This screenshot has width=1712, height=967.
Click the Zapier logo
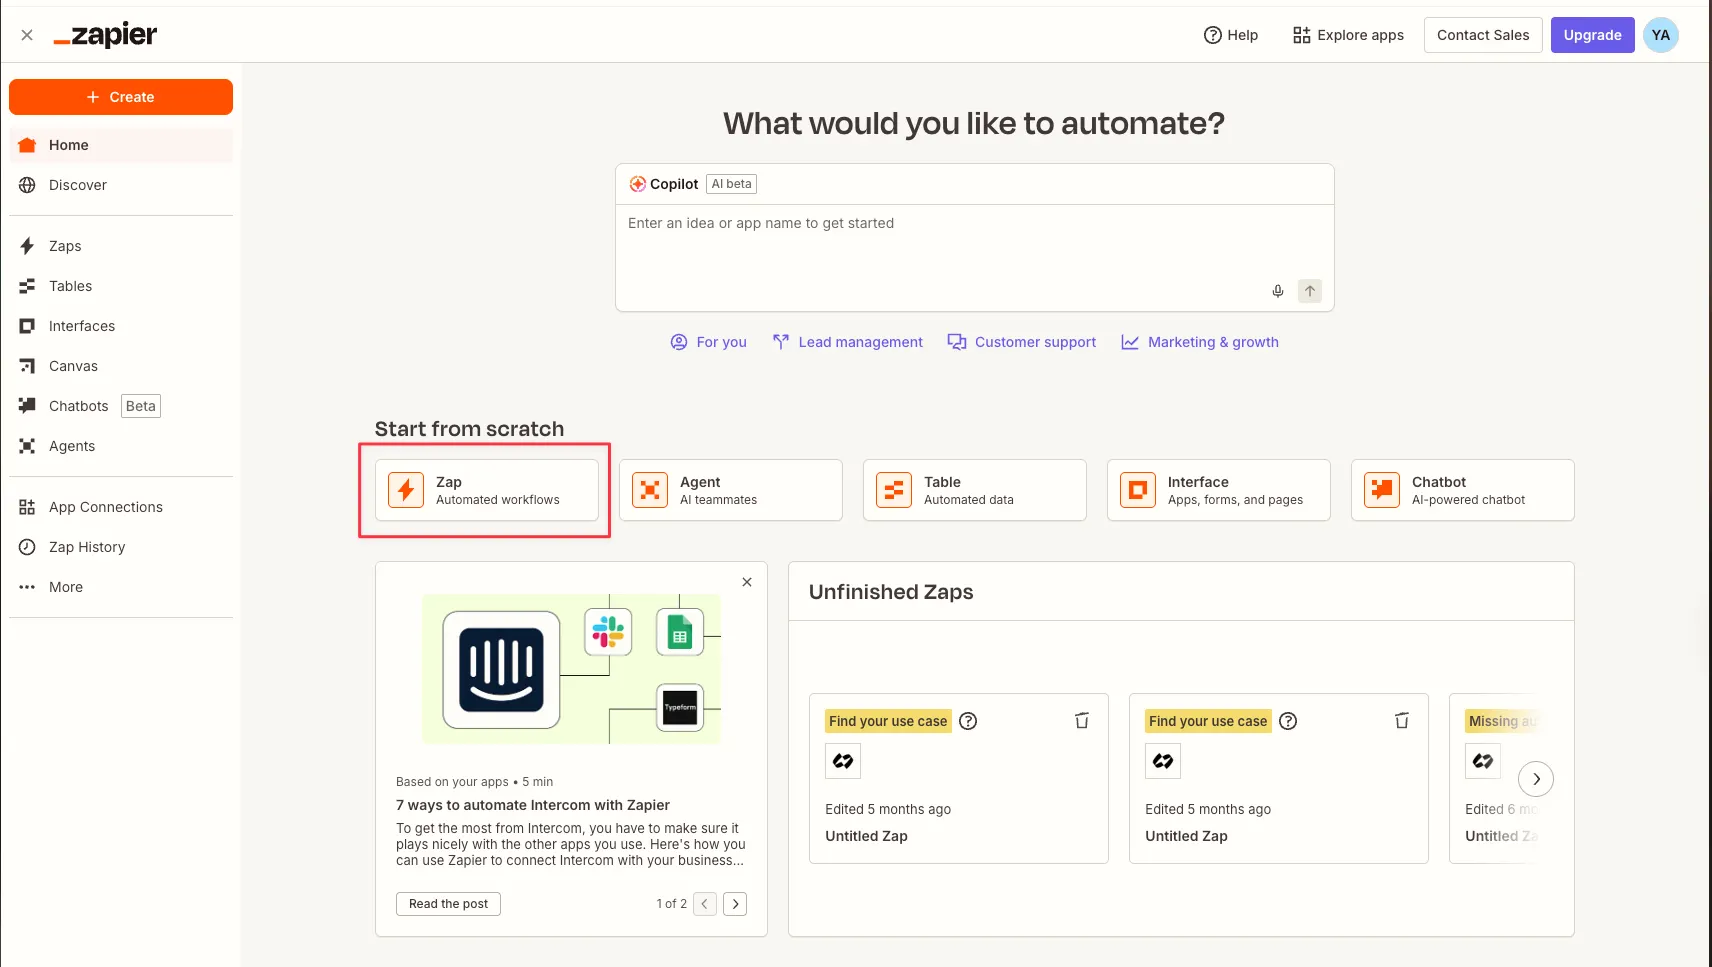tap(105, 35)
